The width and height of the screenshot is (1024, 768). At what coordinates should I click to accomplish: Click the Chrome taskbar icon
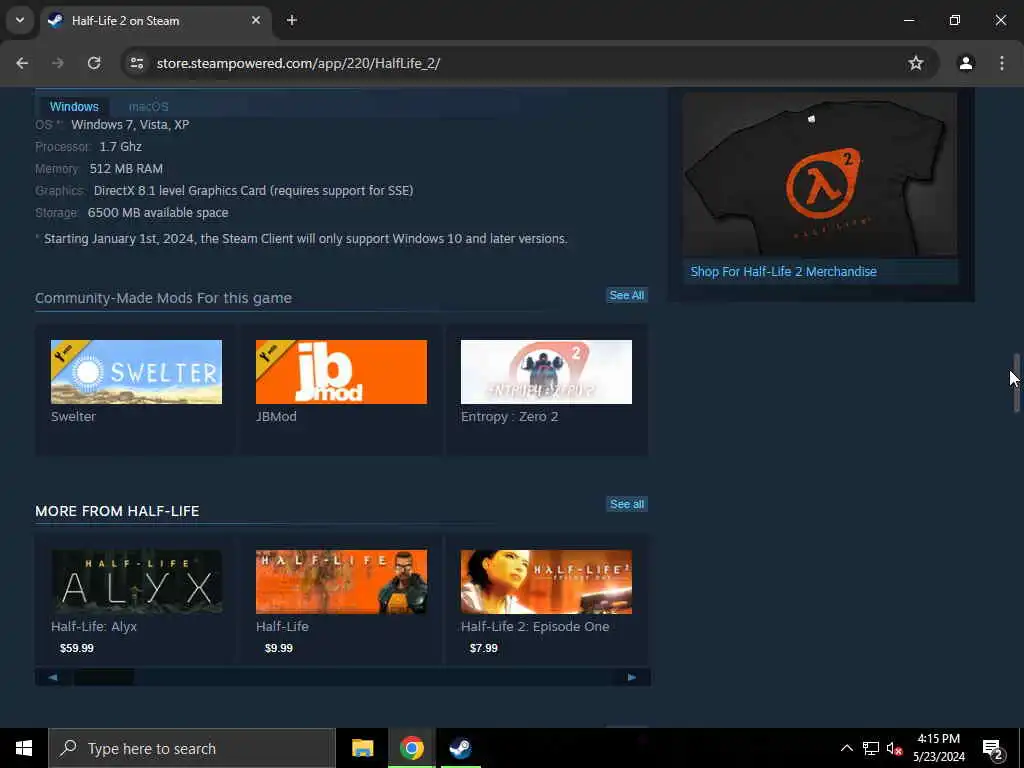tap(411, 748)
